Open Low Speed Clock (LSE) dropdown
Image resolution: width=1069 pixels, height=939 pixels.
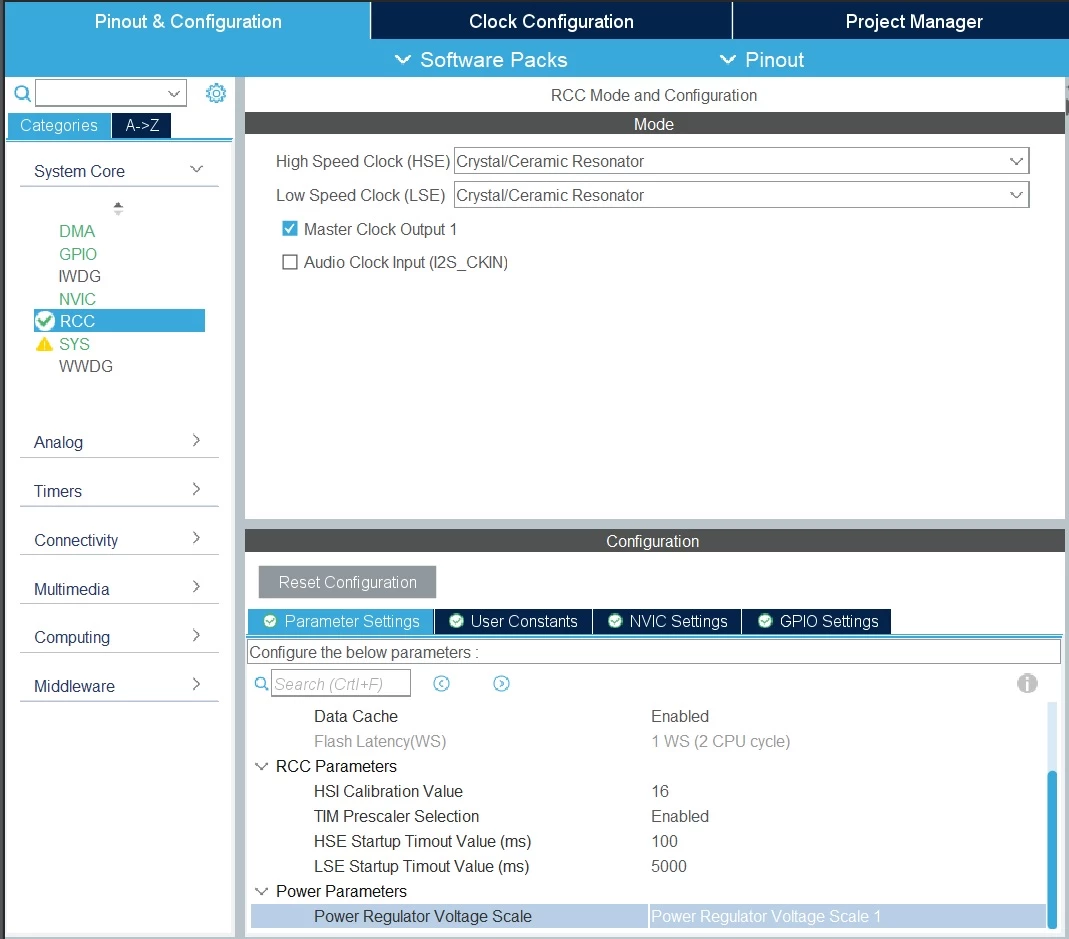(741, 195)
